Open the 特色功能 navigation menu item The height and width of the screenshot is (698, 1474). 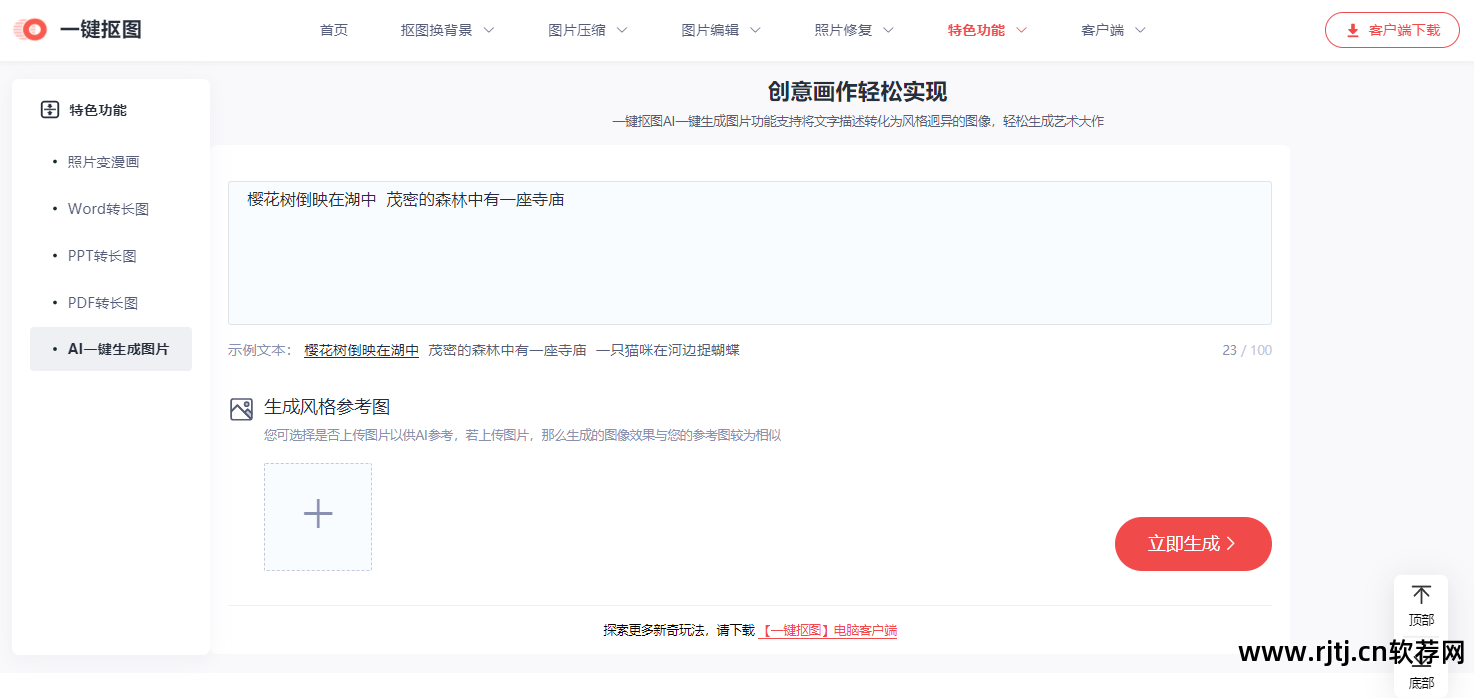pyautogui.click(x=975, y=30)
